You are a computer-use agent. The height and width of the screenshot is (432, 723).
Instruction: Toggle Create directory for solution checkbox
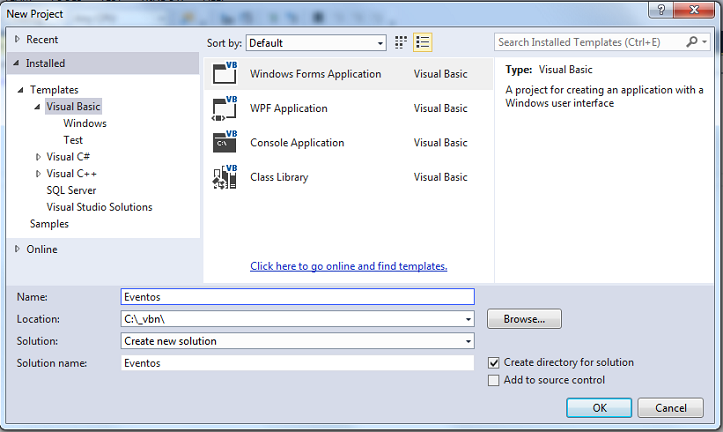(493, 363)
